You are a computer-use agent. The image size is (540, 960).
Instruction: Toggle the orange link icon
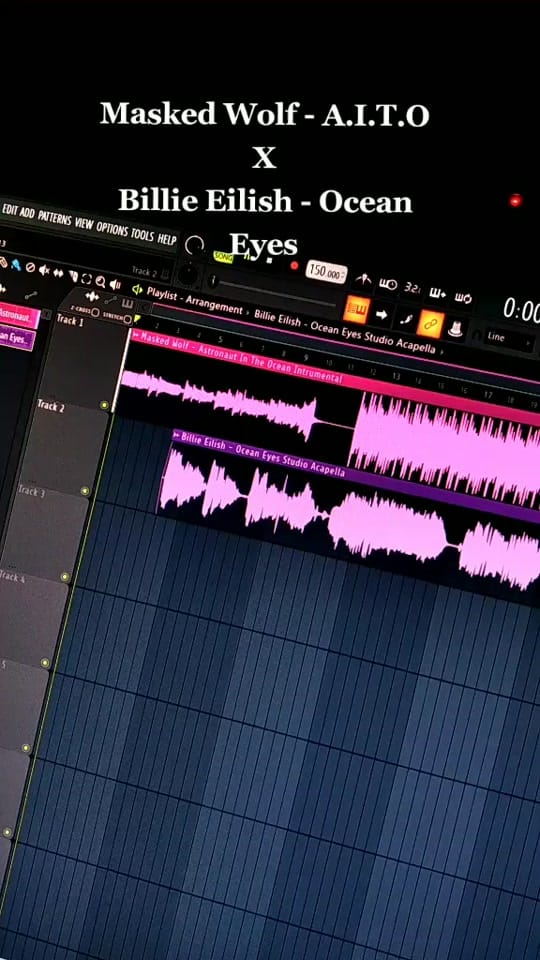(x=430, y=323)
